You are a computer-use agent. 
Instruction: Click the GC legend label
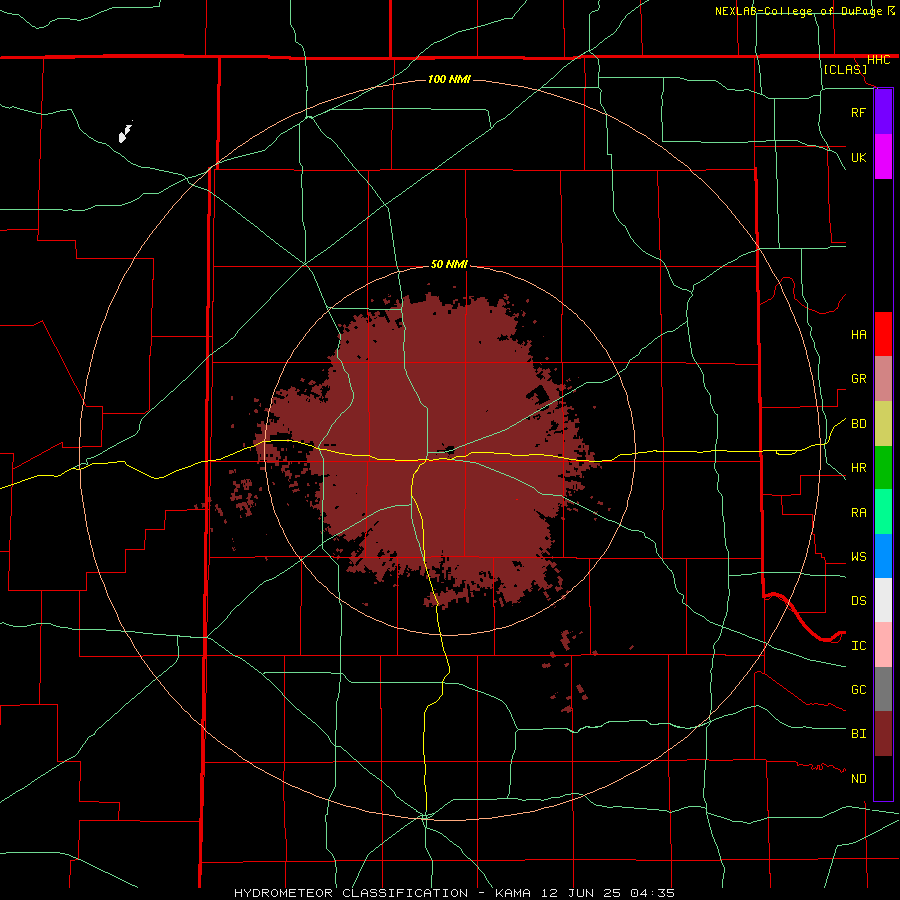tap(858, 690)
